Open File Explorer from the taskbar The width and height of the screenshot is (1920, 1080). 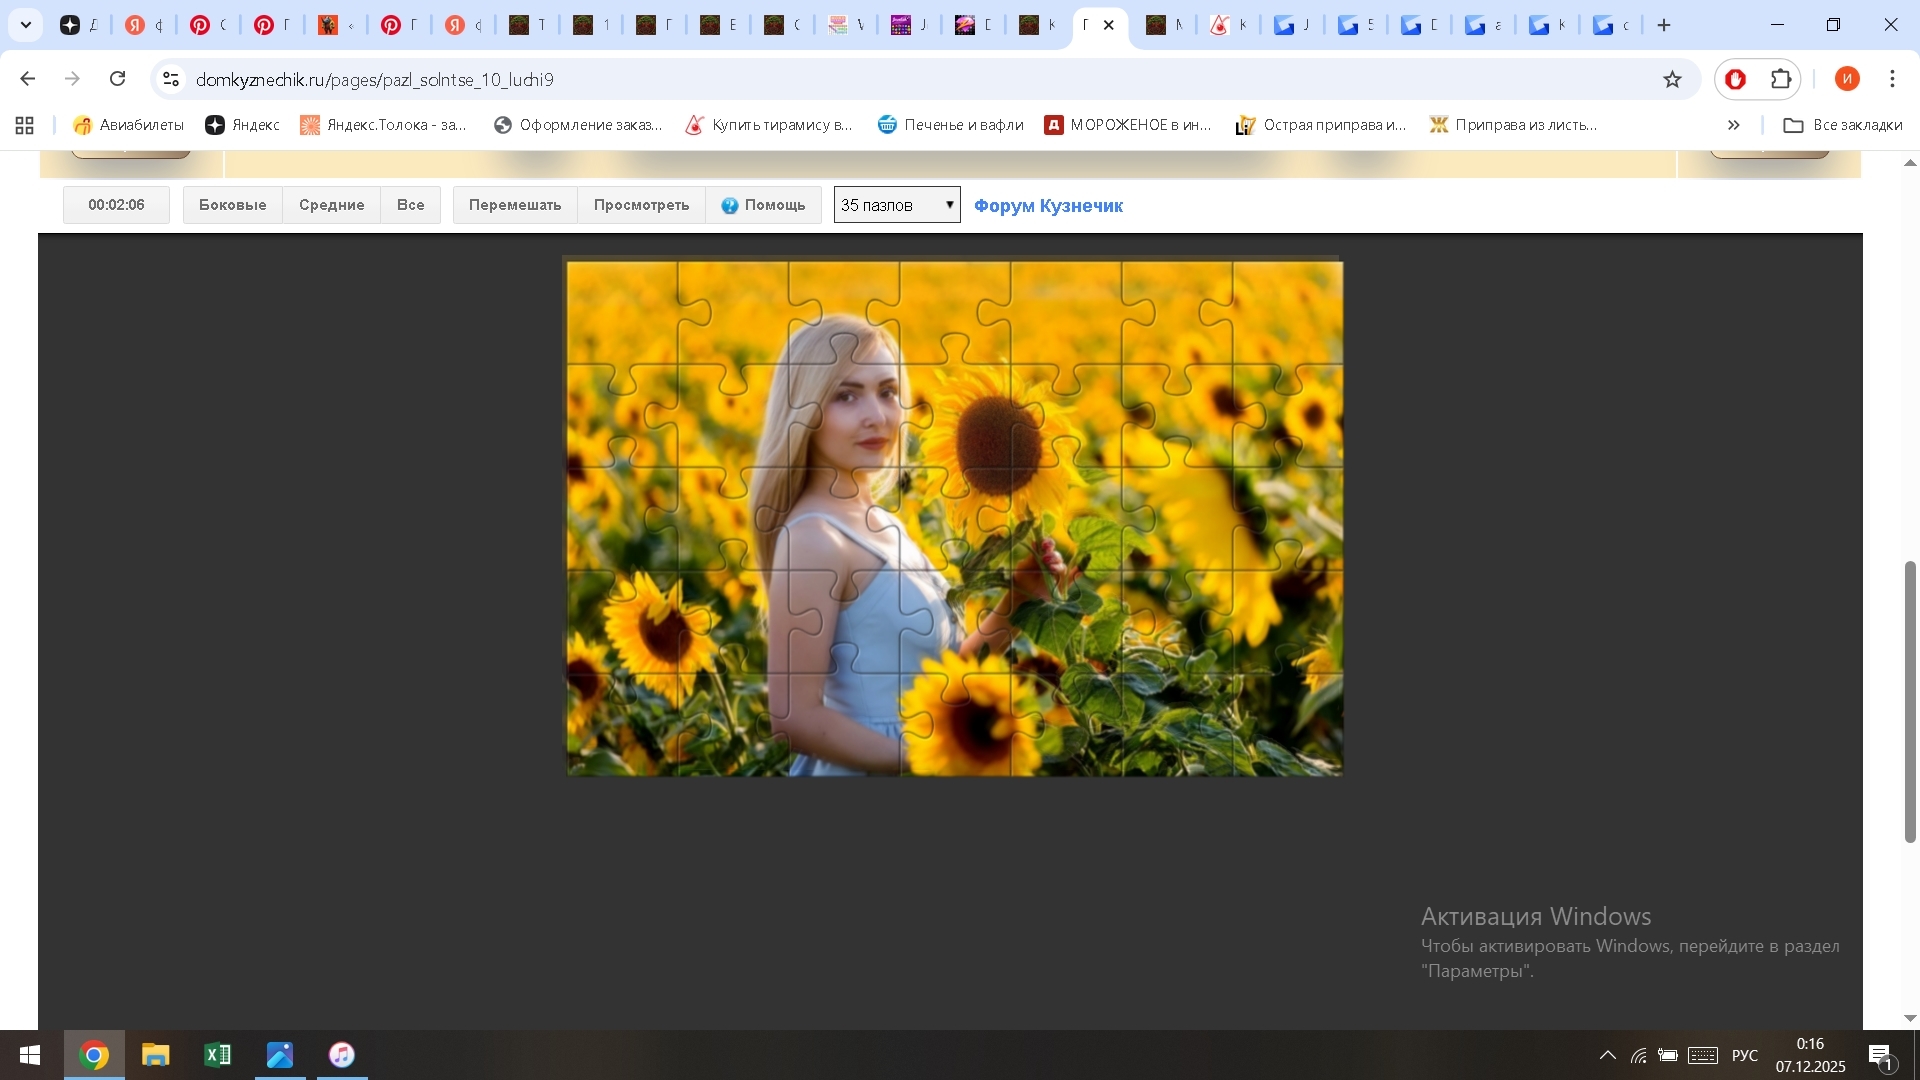[x=155, y=1055]
